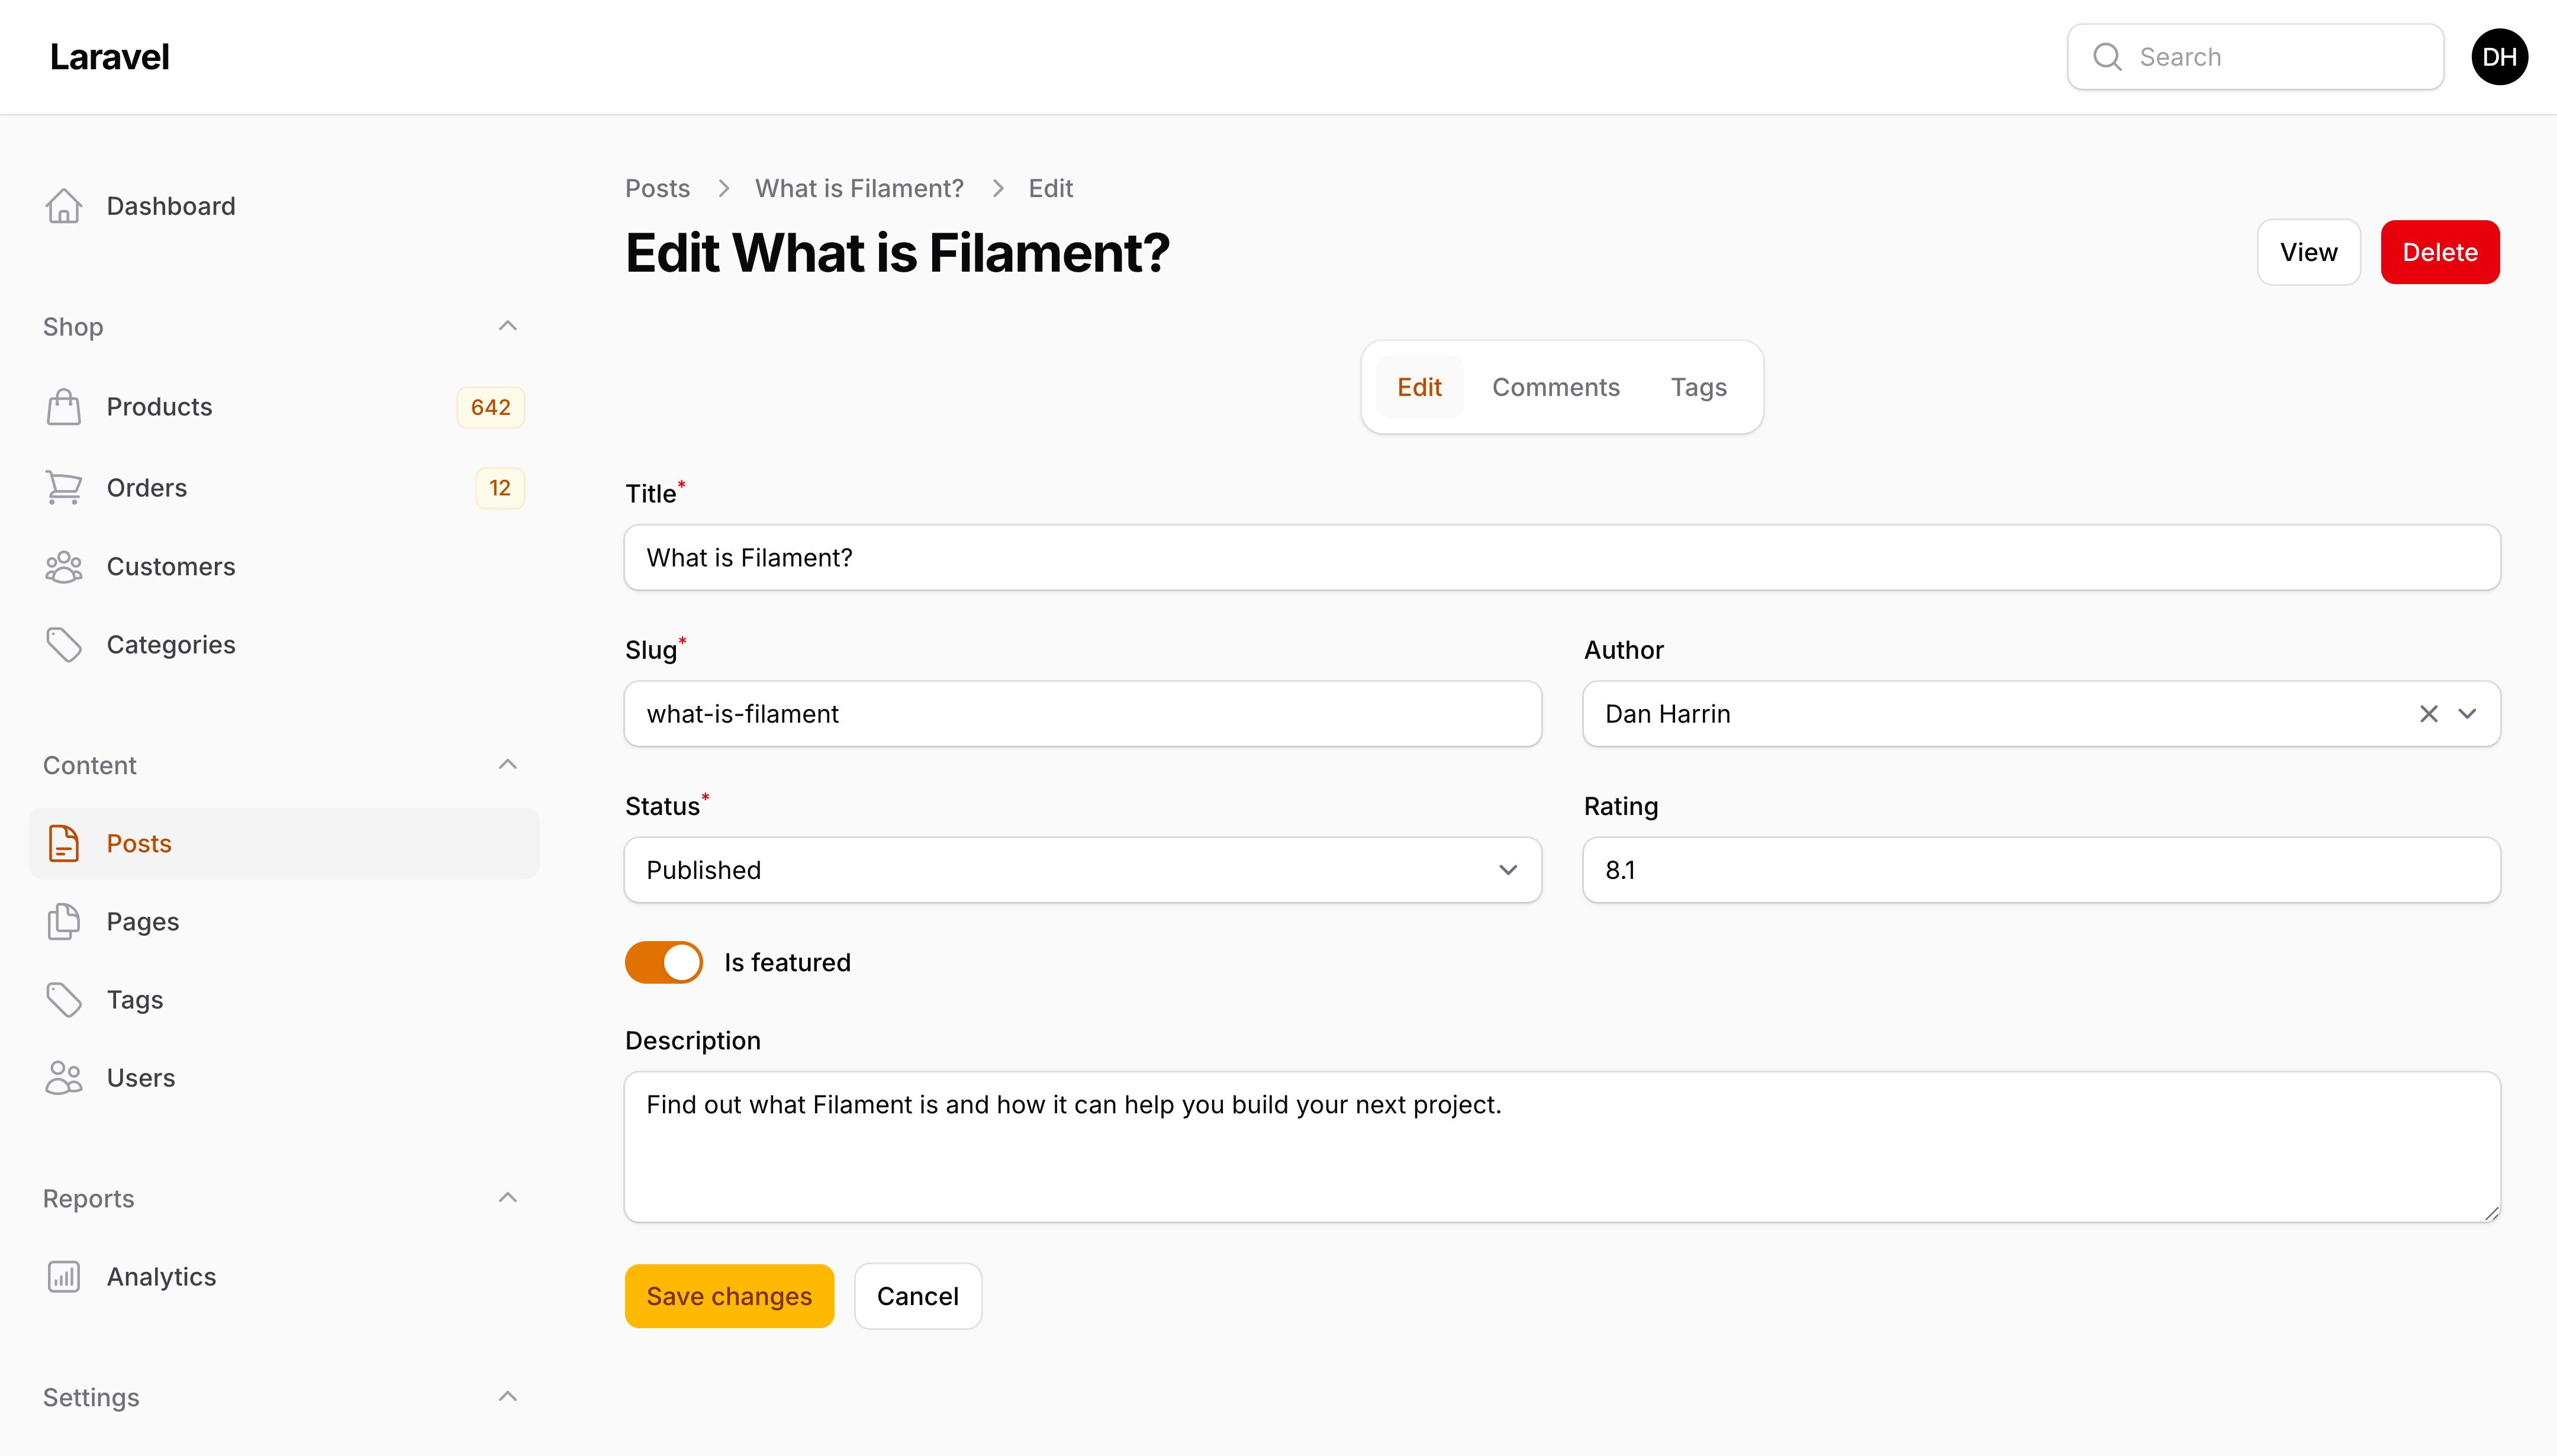Click the Edit breadcrumb text
Screen dimensions: 2557x1456
(1050, 188)
